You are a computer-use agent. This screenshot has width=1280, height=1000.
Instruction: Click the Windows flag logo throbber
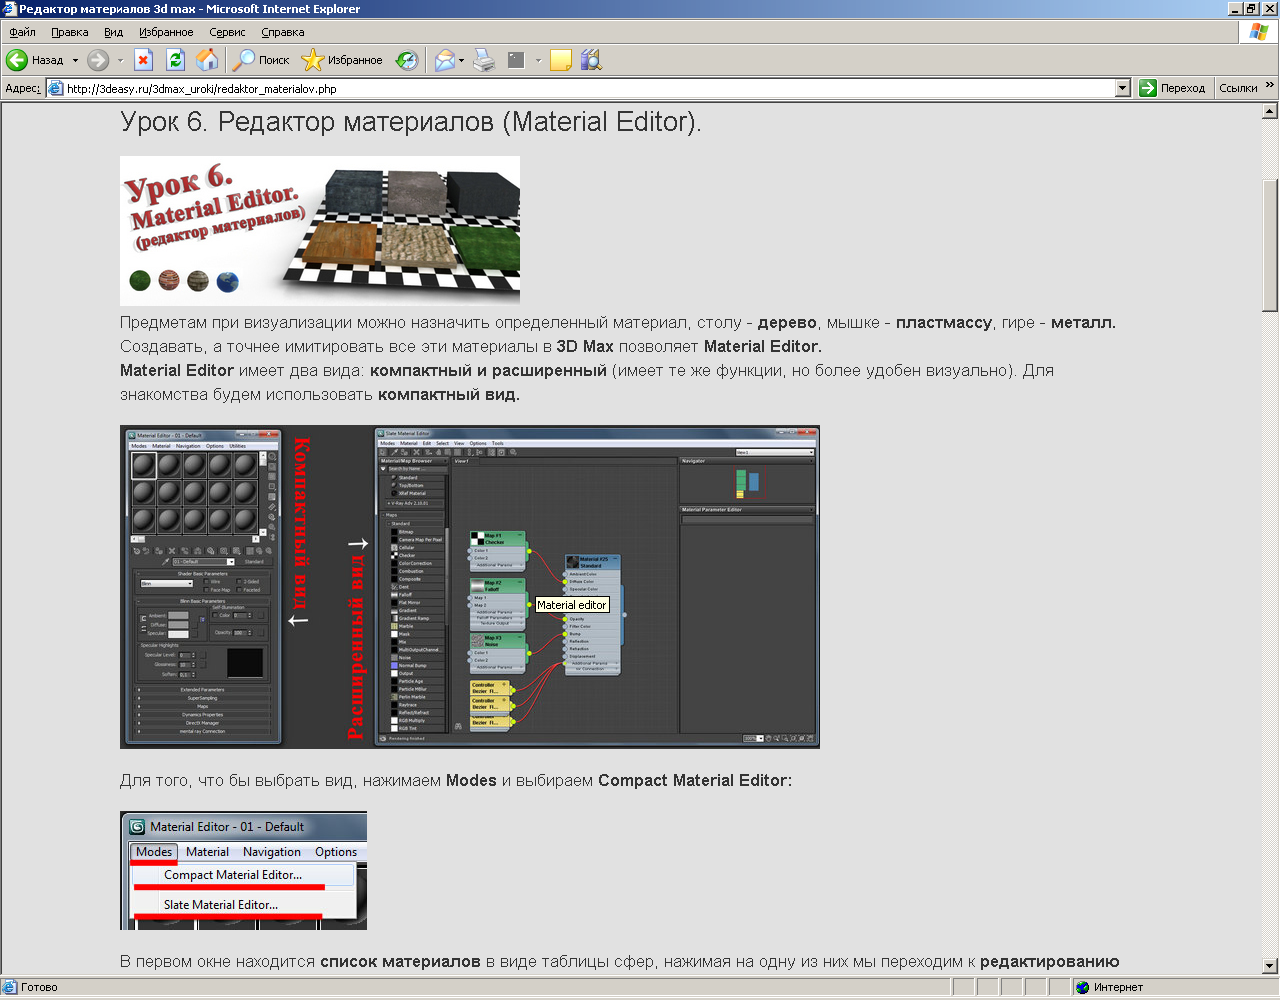point(1258,32)
